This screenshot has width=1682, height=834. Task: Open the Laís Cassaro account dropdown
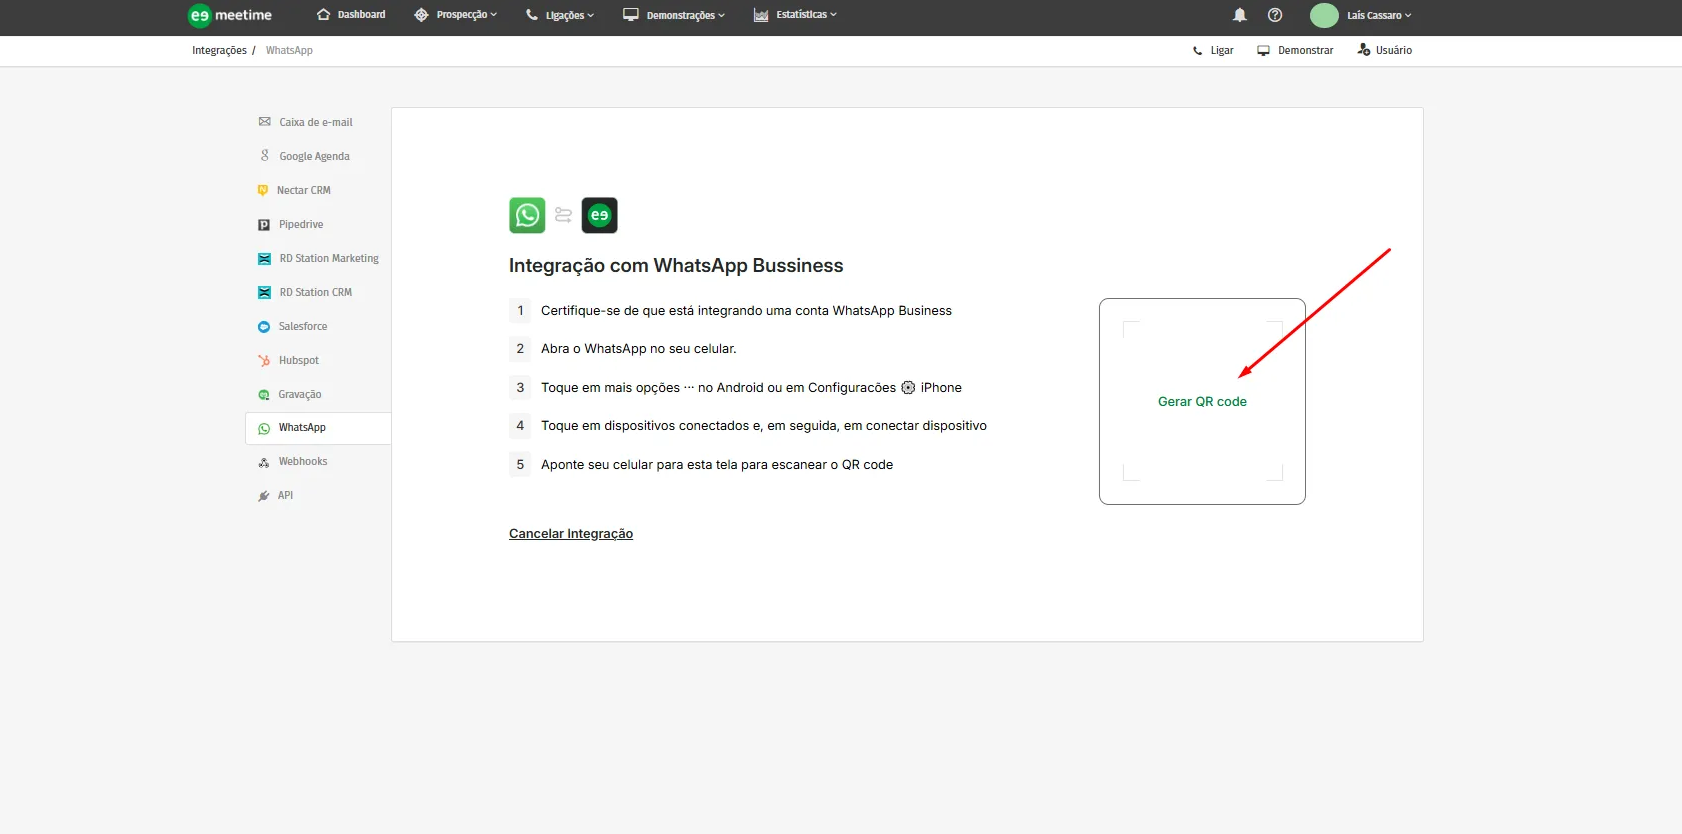pos(1379,15)
